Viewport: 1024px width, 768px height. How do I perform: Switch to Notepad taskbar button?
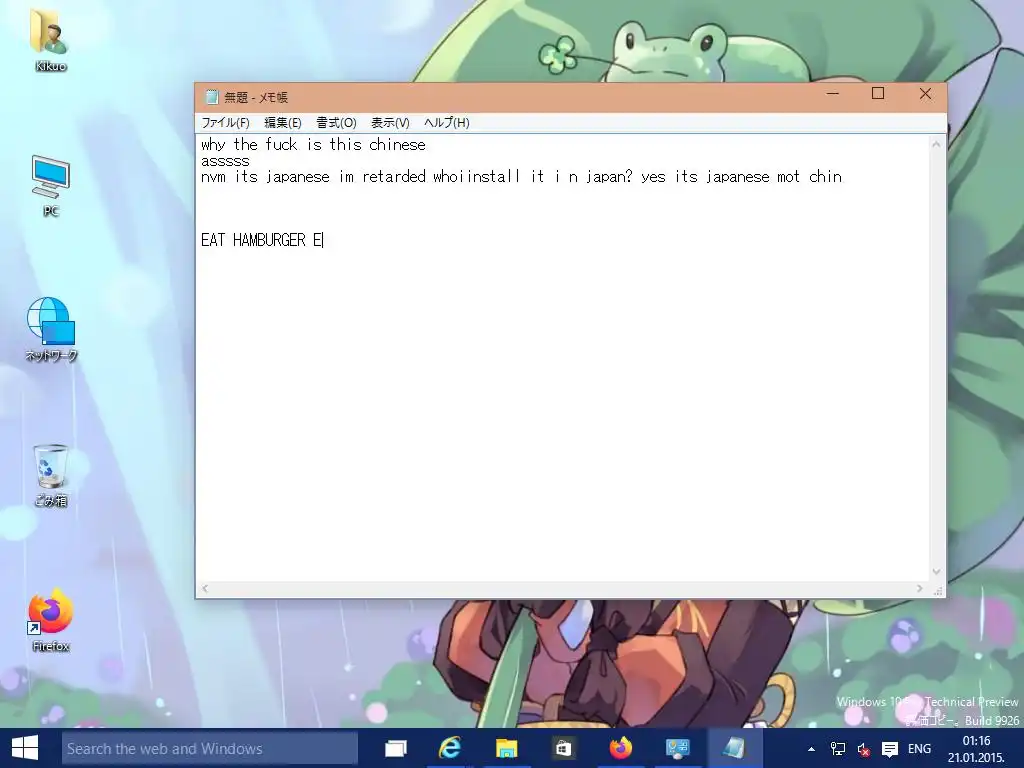[x=734, y=748]
